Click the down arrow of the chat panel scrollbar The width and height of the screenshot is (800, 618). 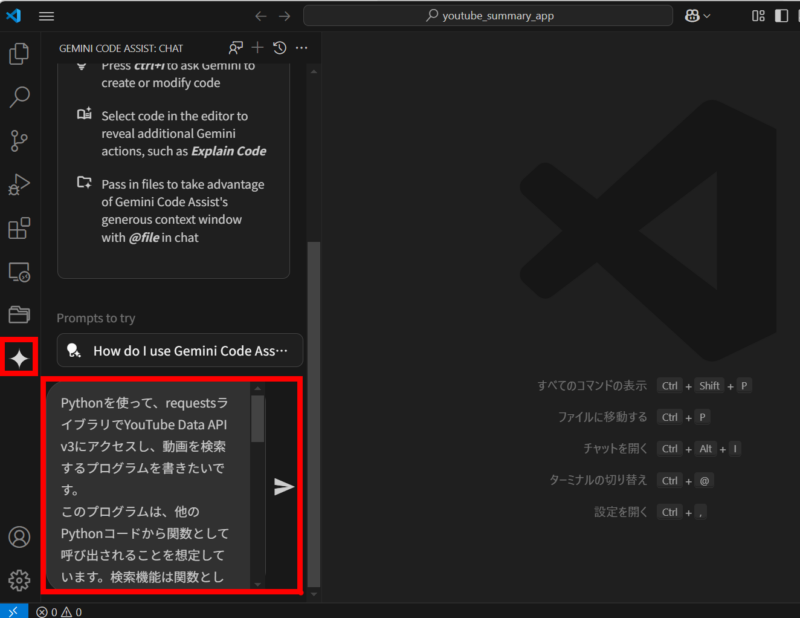point(314,594)
